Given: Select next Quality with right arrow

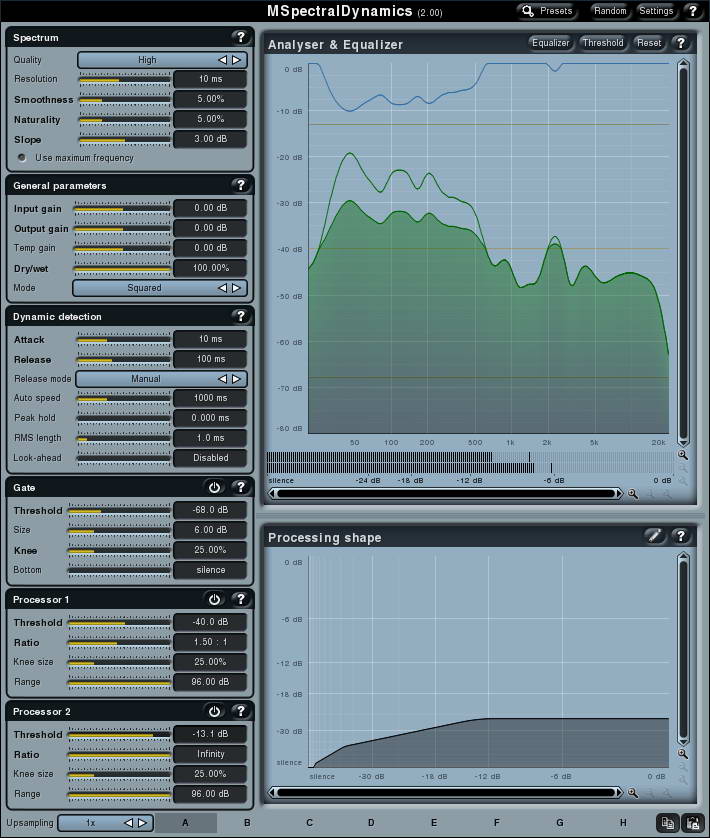Looking at the screenshot, I should [x=236, y=60].
